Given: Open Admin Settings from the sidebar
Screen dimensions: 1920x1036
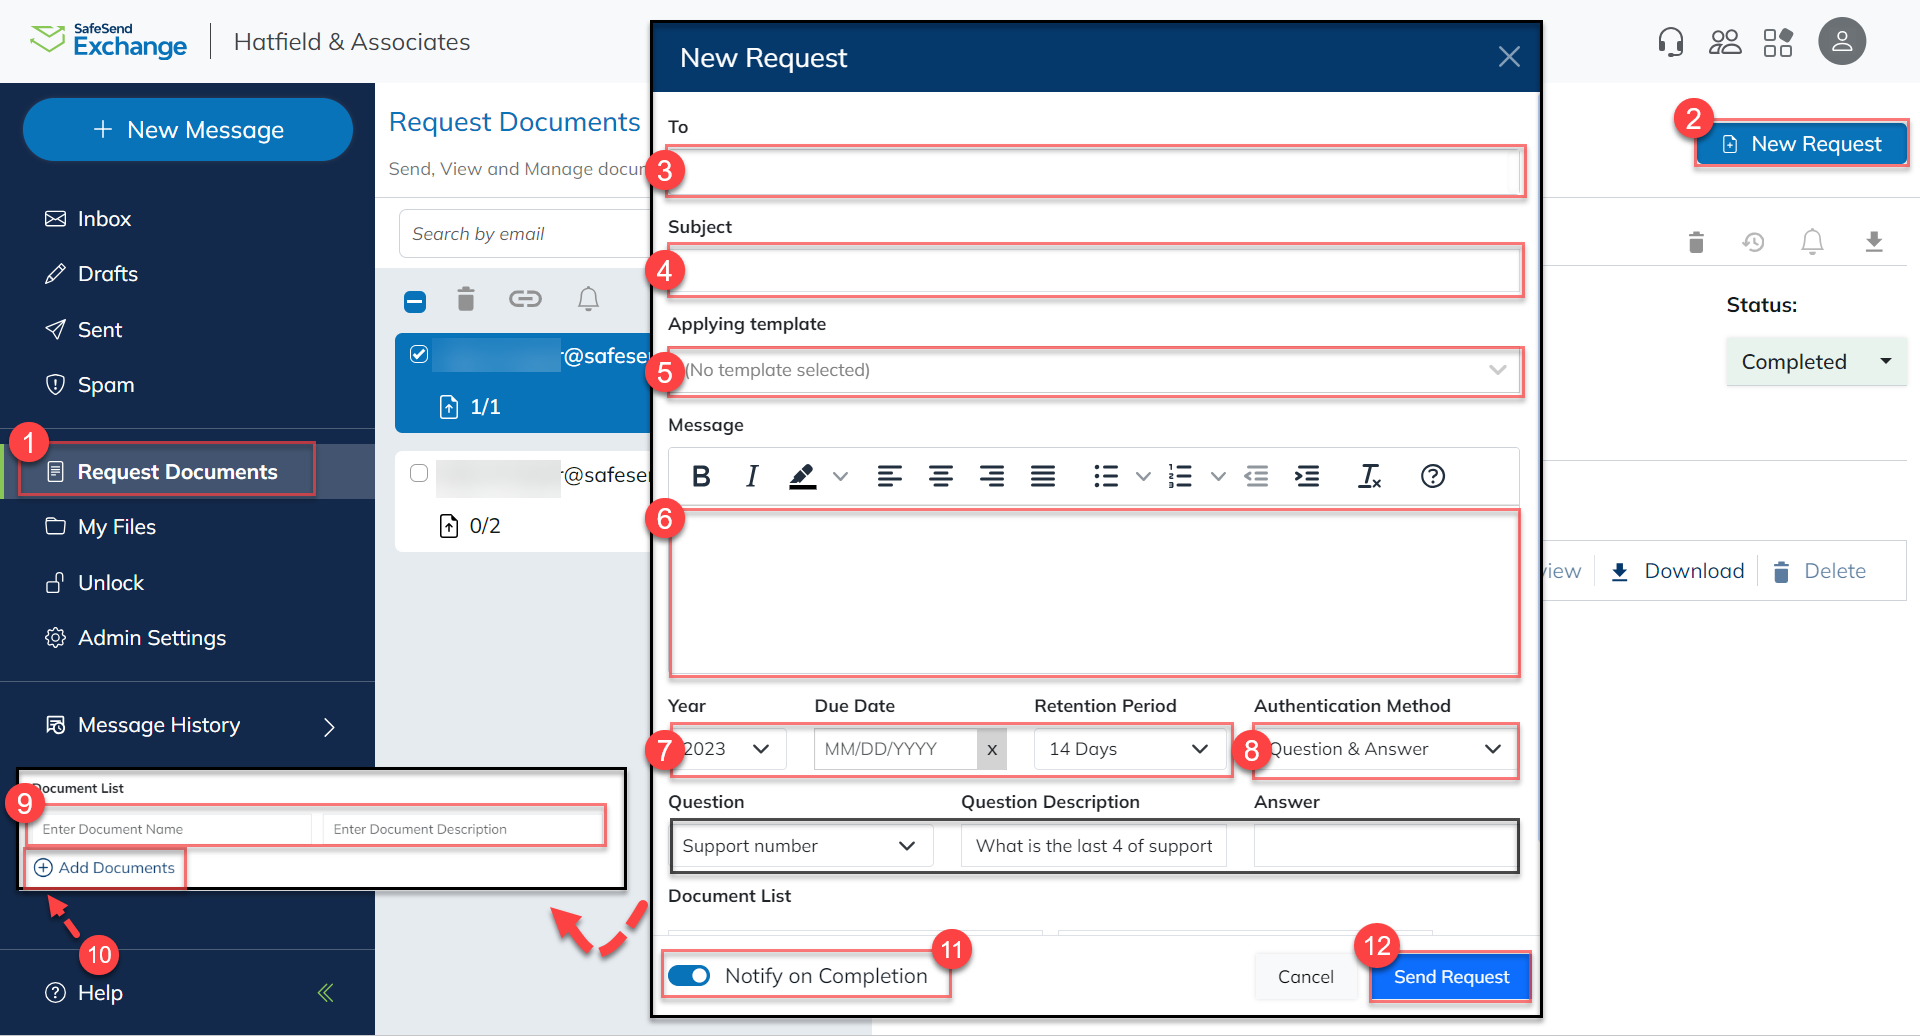Looking at the screenshot, I should 151,637.
